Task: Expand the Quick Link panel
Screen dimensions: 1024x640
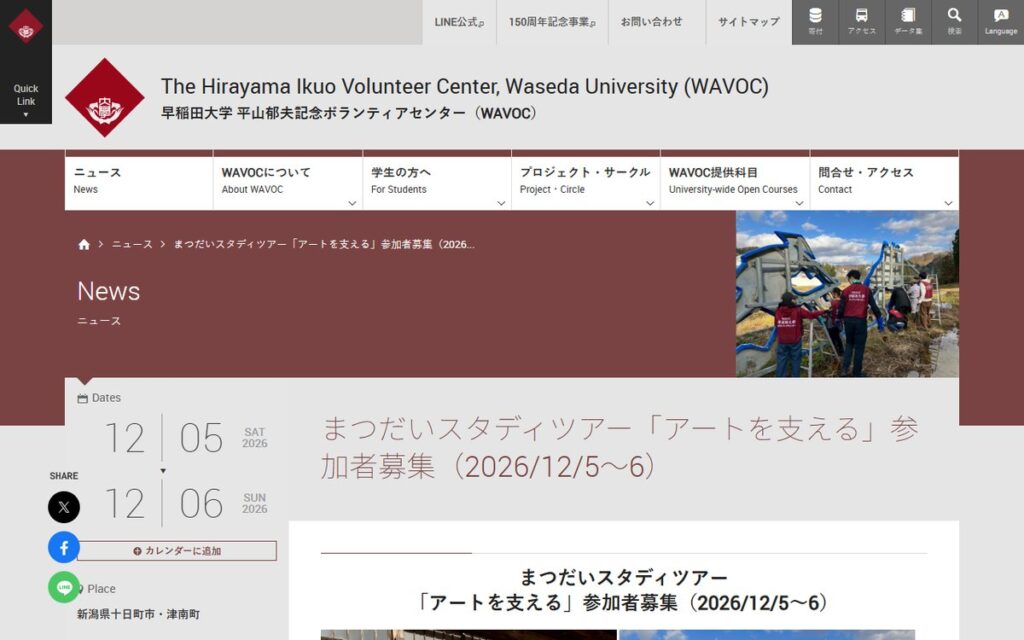Action: [x=25, y=100]
